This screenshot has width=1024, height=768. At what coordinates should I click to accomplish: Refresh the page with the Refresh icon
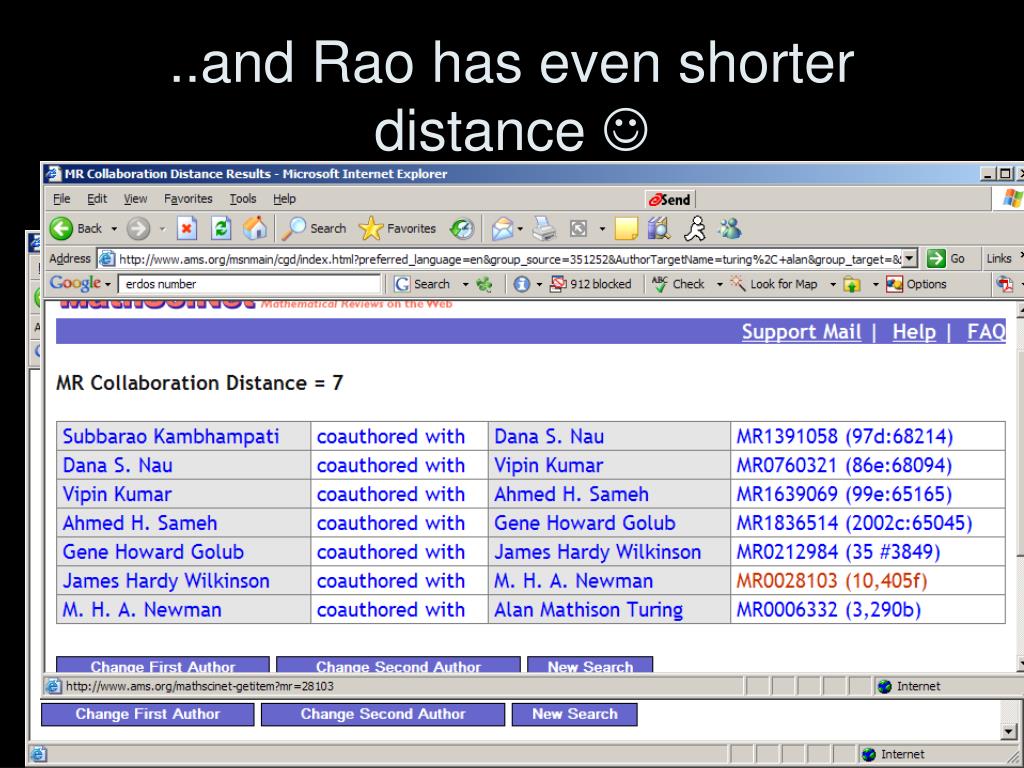(221, 229)
